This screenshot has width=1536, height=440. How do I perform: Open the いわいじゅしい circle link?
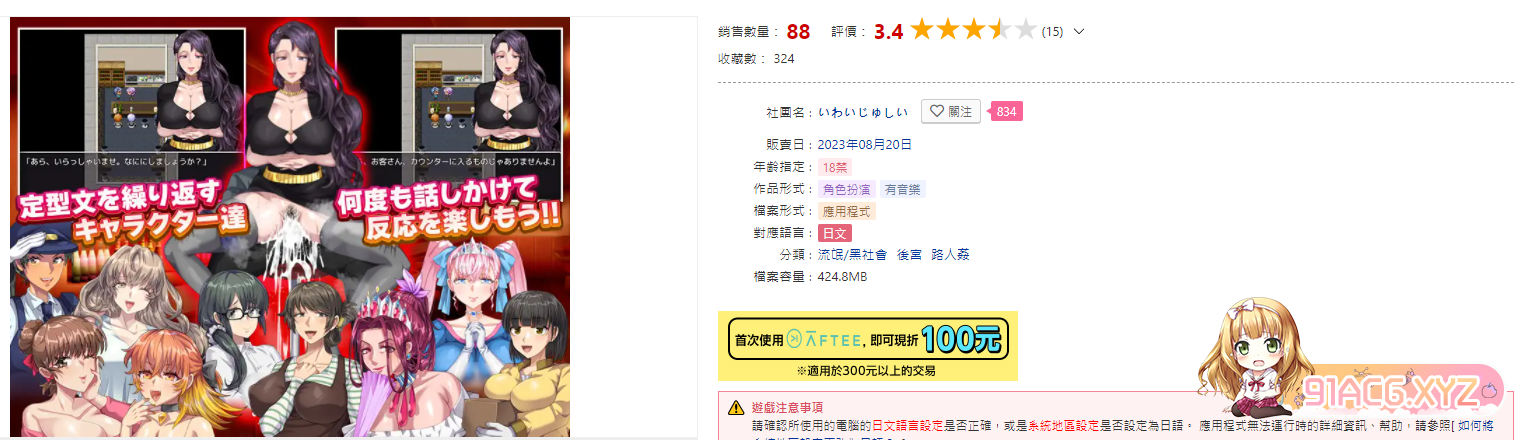pos(863,112)
